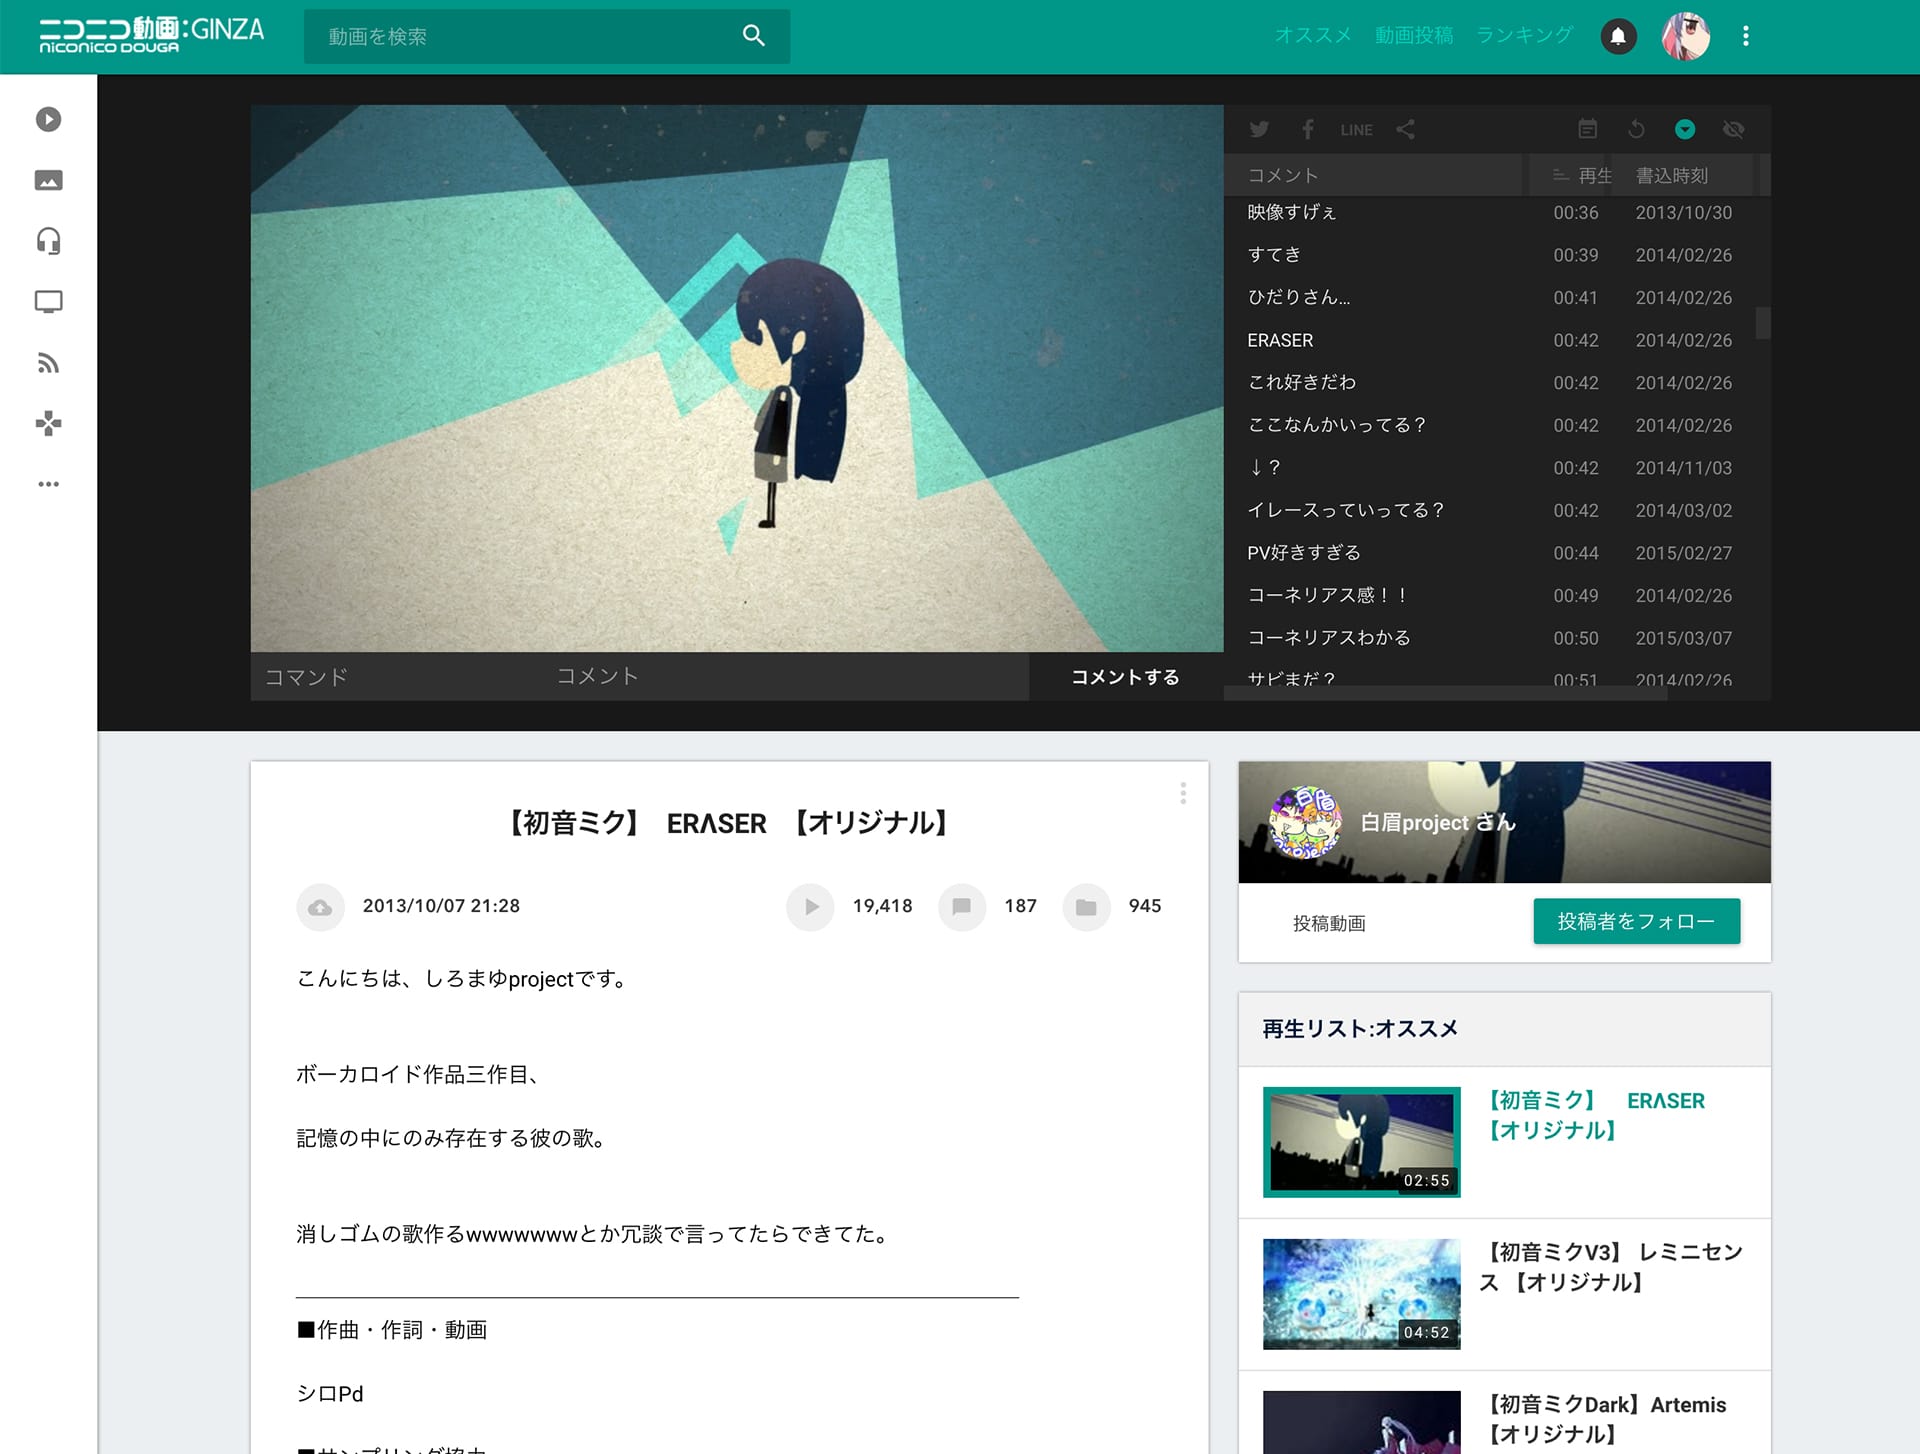Screen dimensions: 1920x1454
Task: Follow the uploader via 投稿者をフォロー button
Action: [x=1636, y=921]
